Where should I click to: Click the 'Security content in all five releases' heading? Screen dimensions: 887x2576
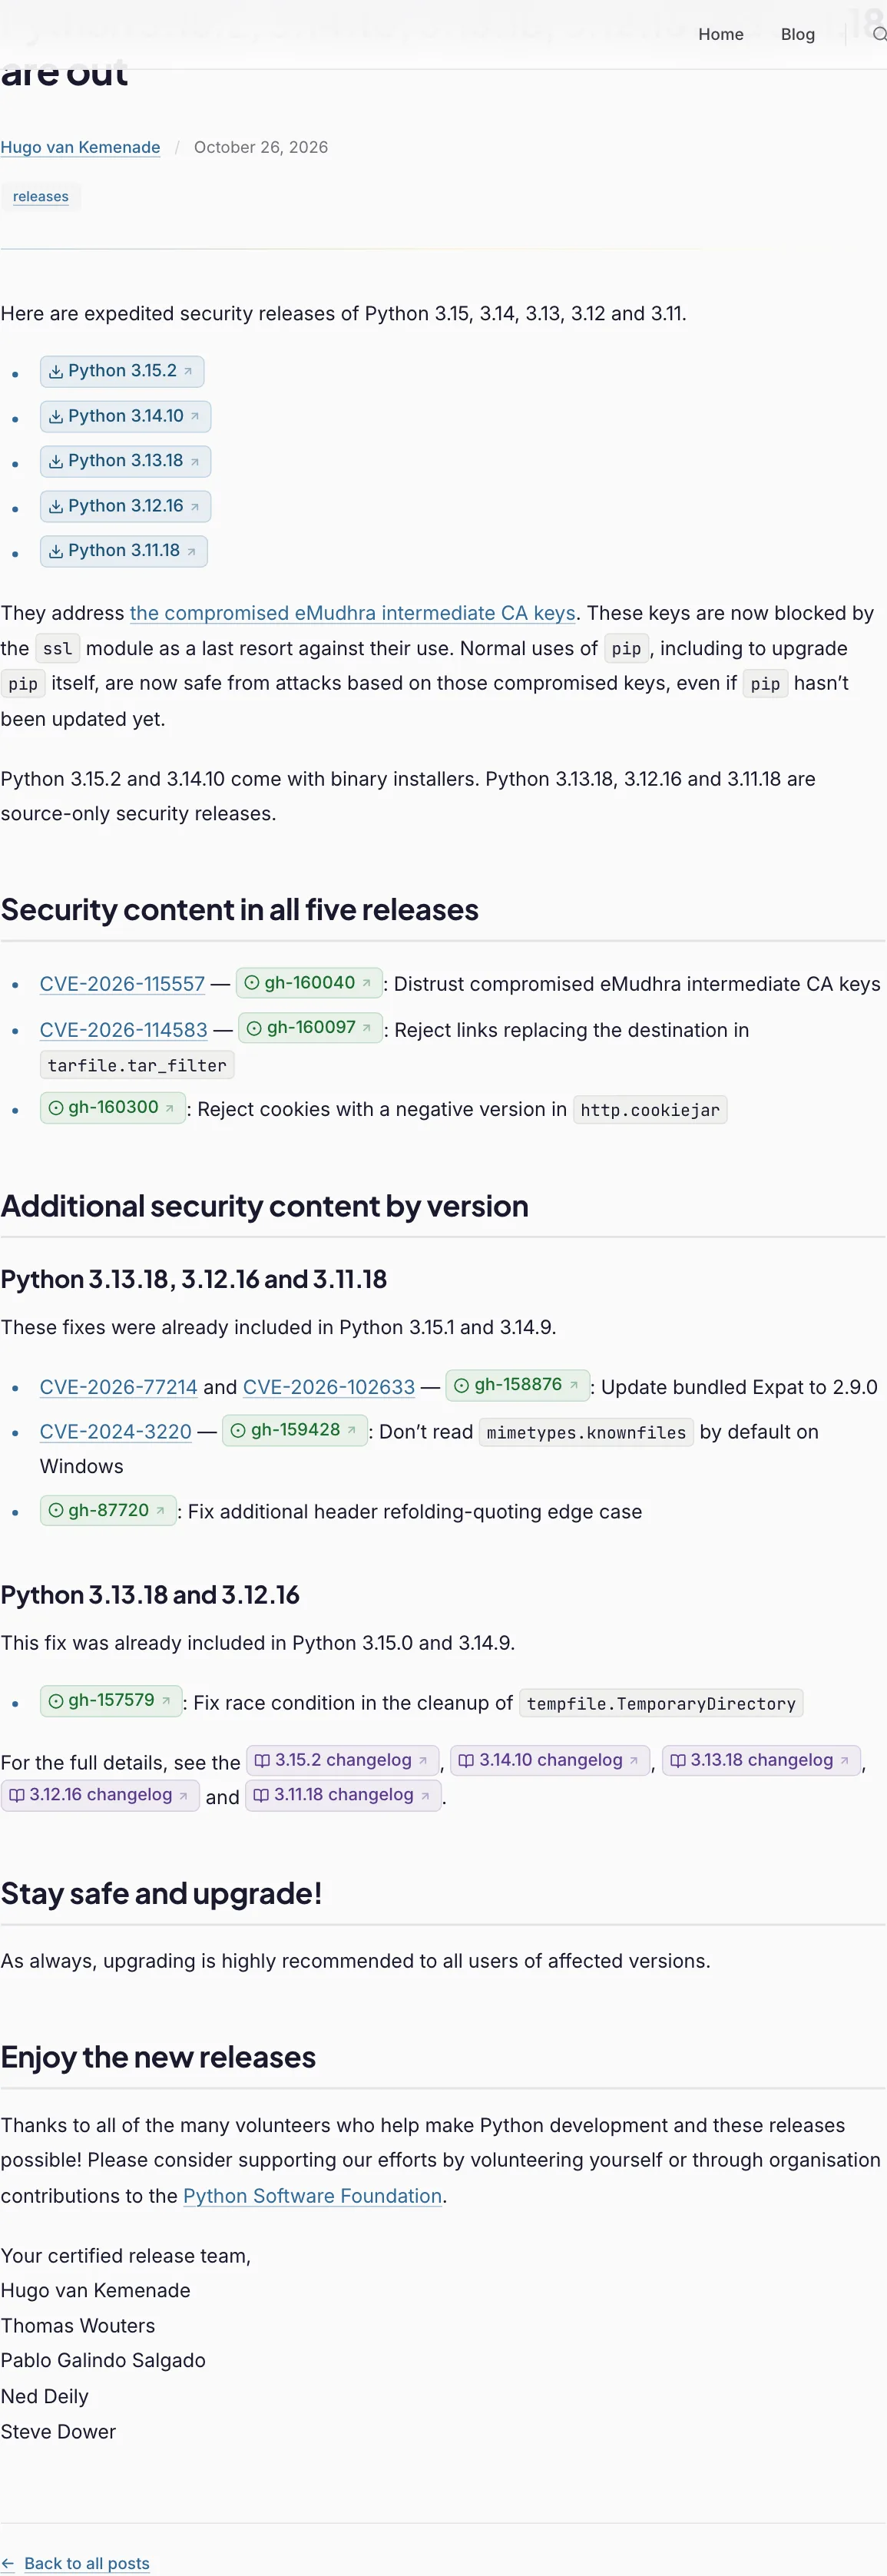tap(240, 910)
